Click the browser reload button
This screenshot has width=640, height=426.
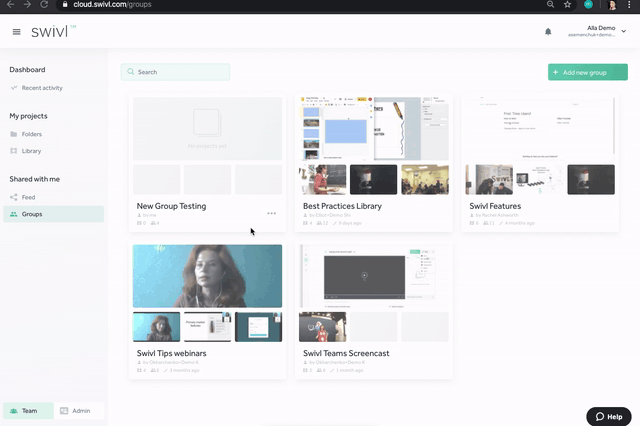tap(45, 5)
